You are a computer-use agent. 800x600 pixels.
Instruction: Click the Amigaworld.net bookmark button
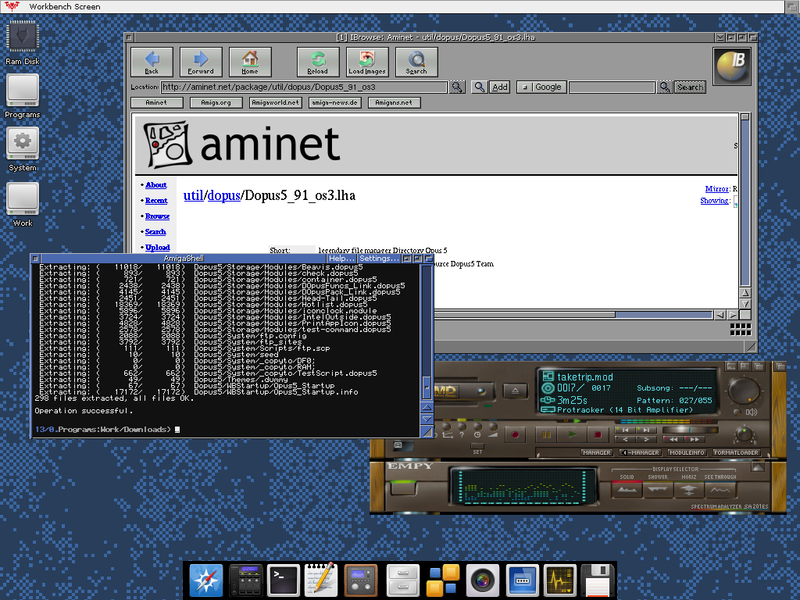[x=275, y=102]
